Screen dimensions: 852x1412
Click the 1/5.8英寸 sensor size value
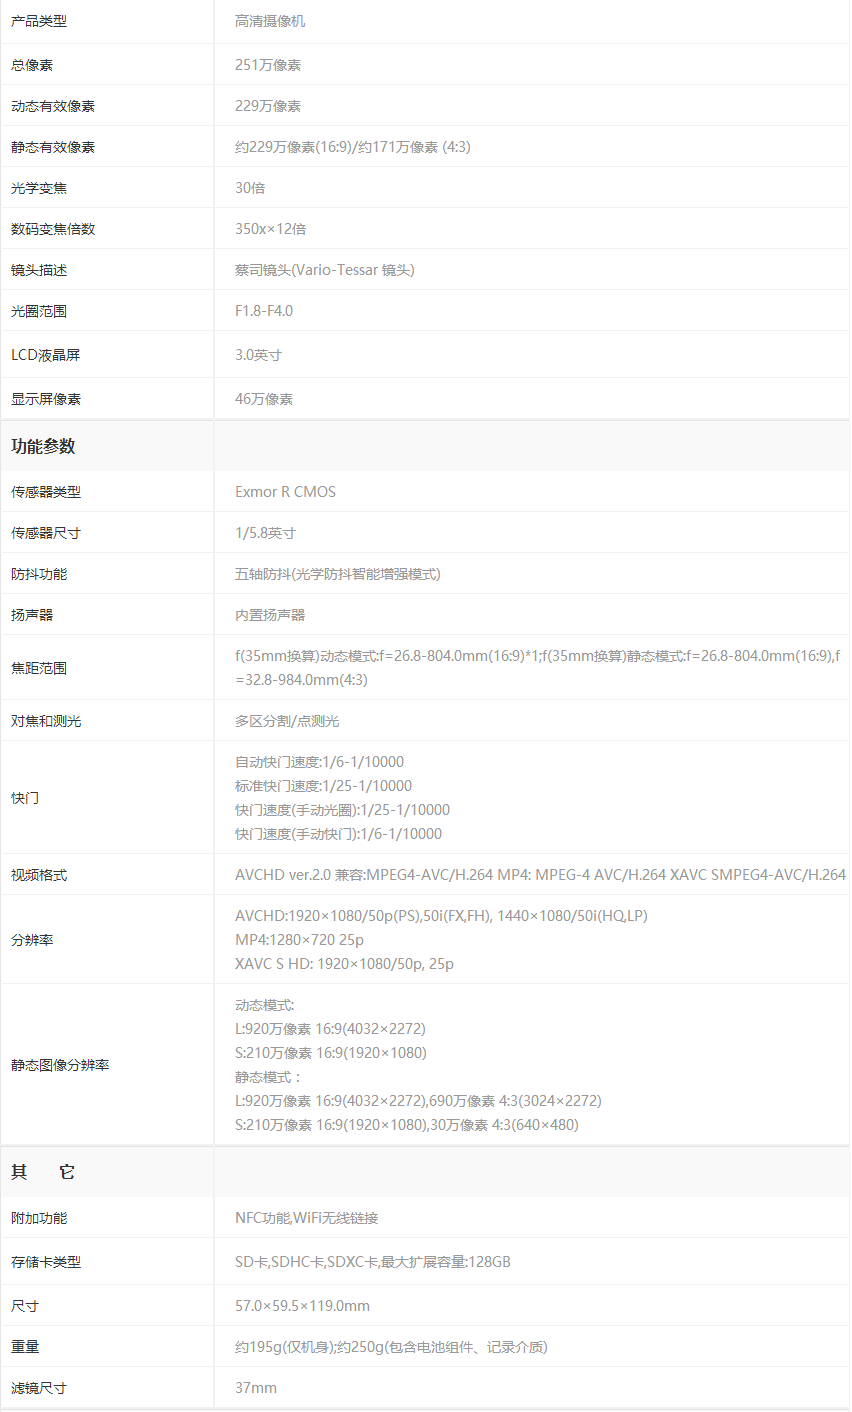click(265, 533)
